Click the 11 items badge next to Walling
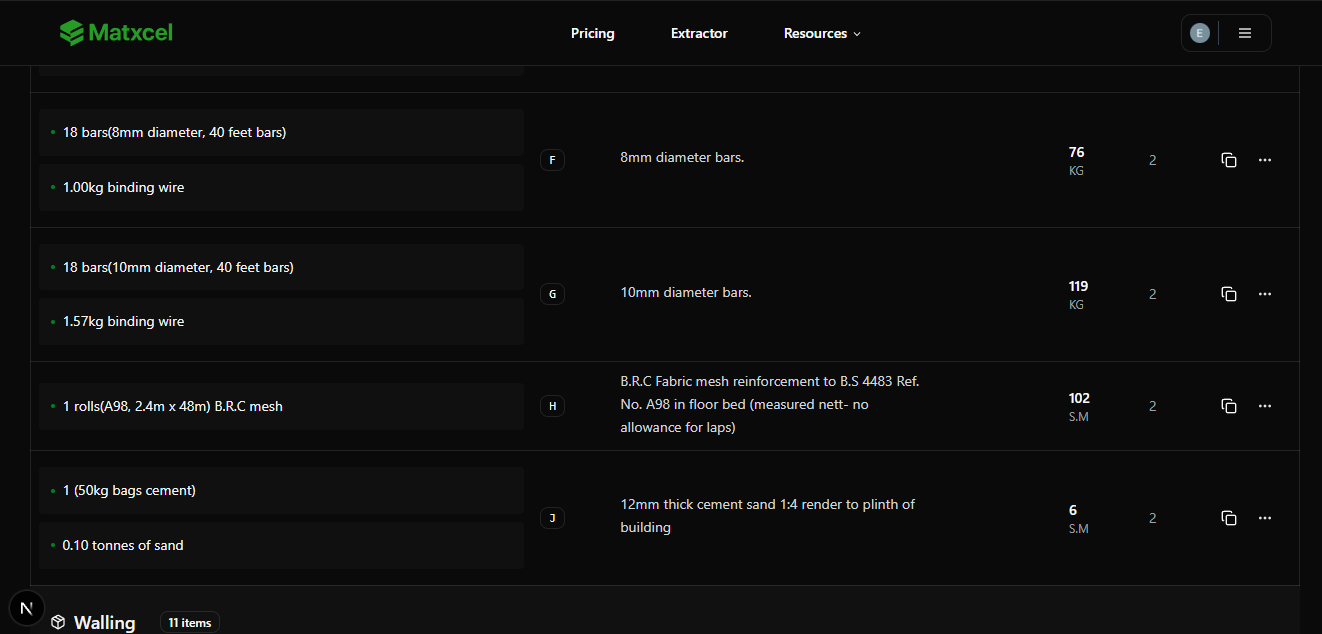This screenshot has height=634, width=1322. [x=189, y=622]
